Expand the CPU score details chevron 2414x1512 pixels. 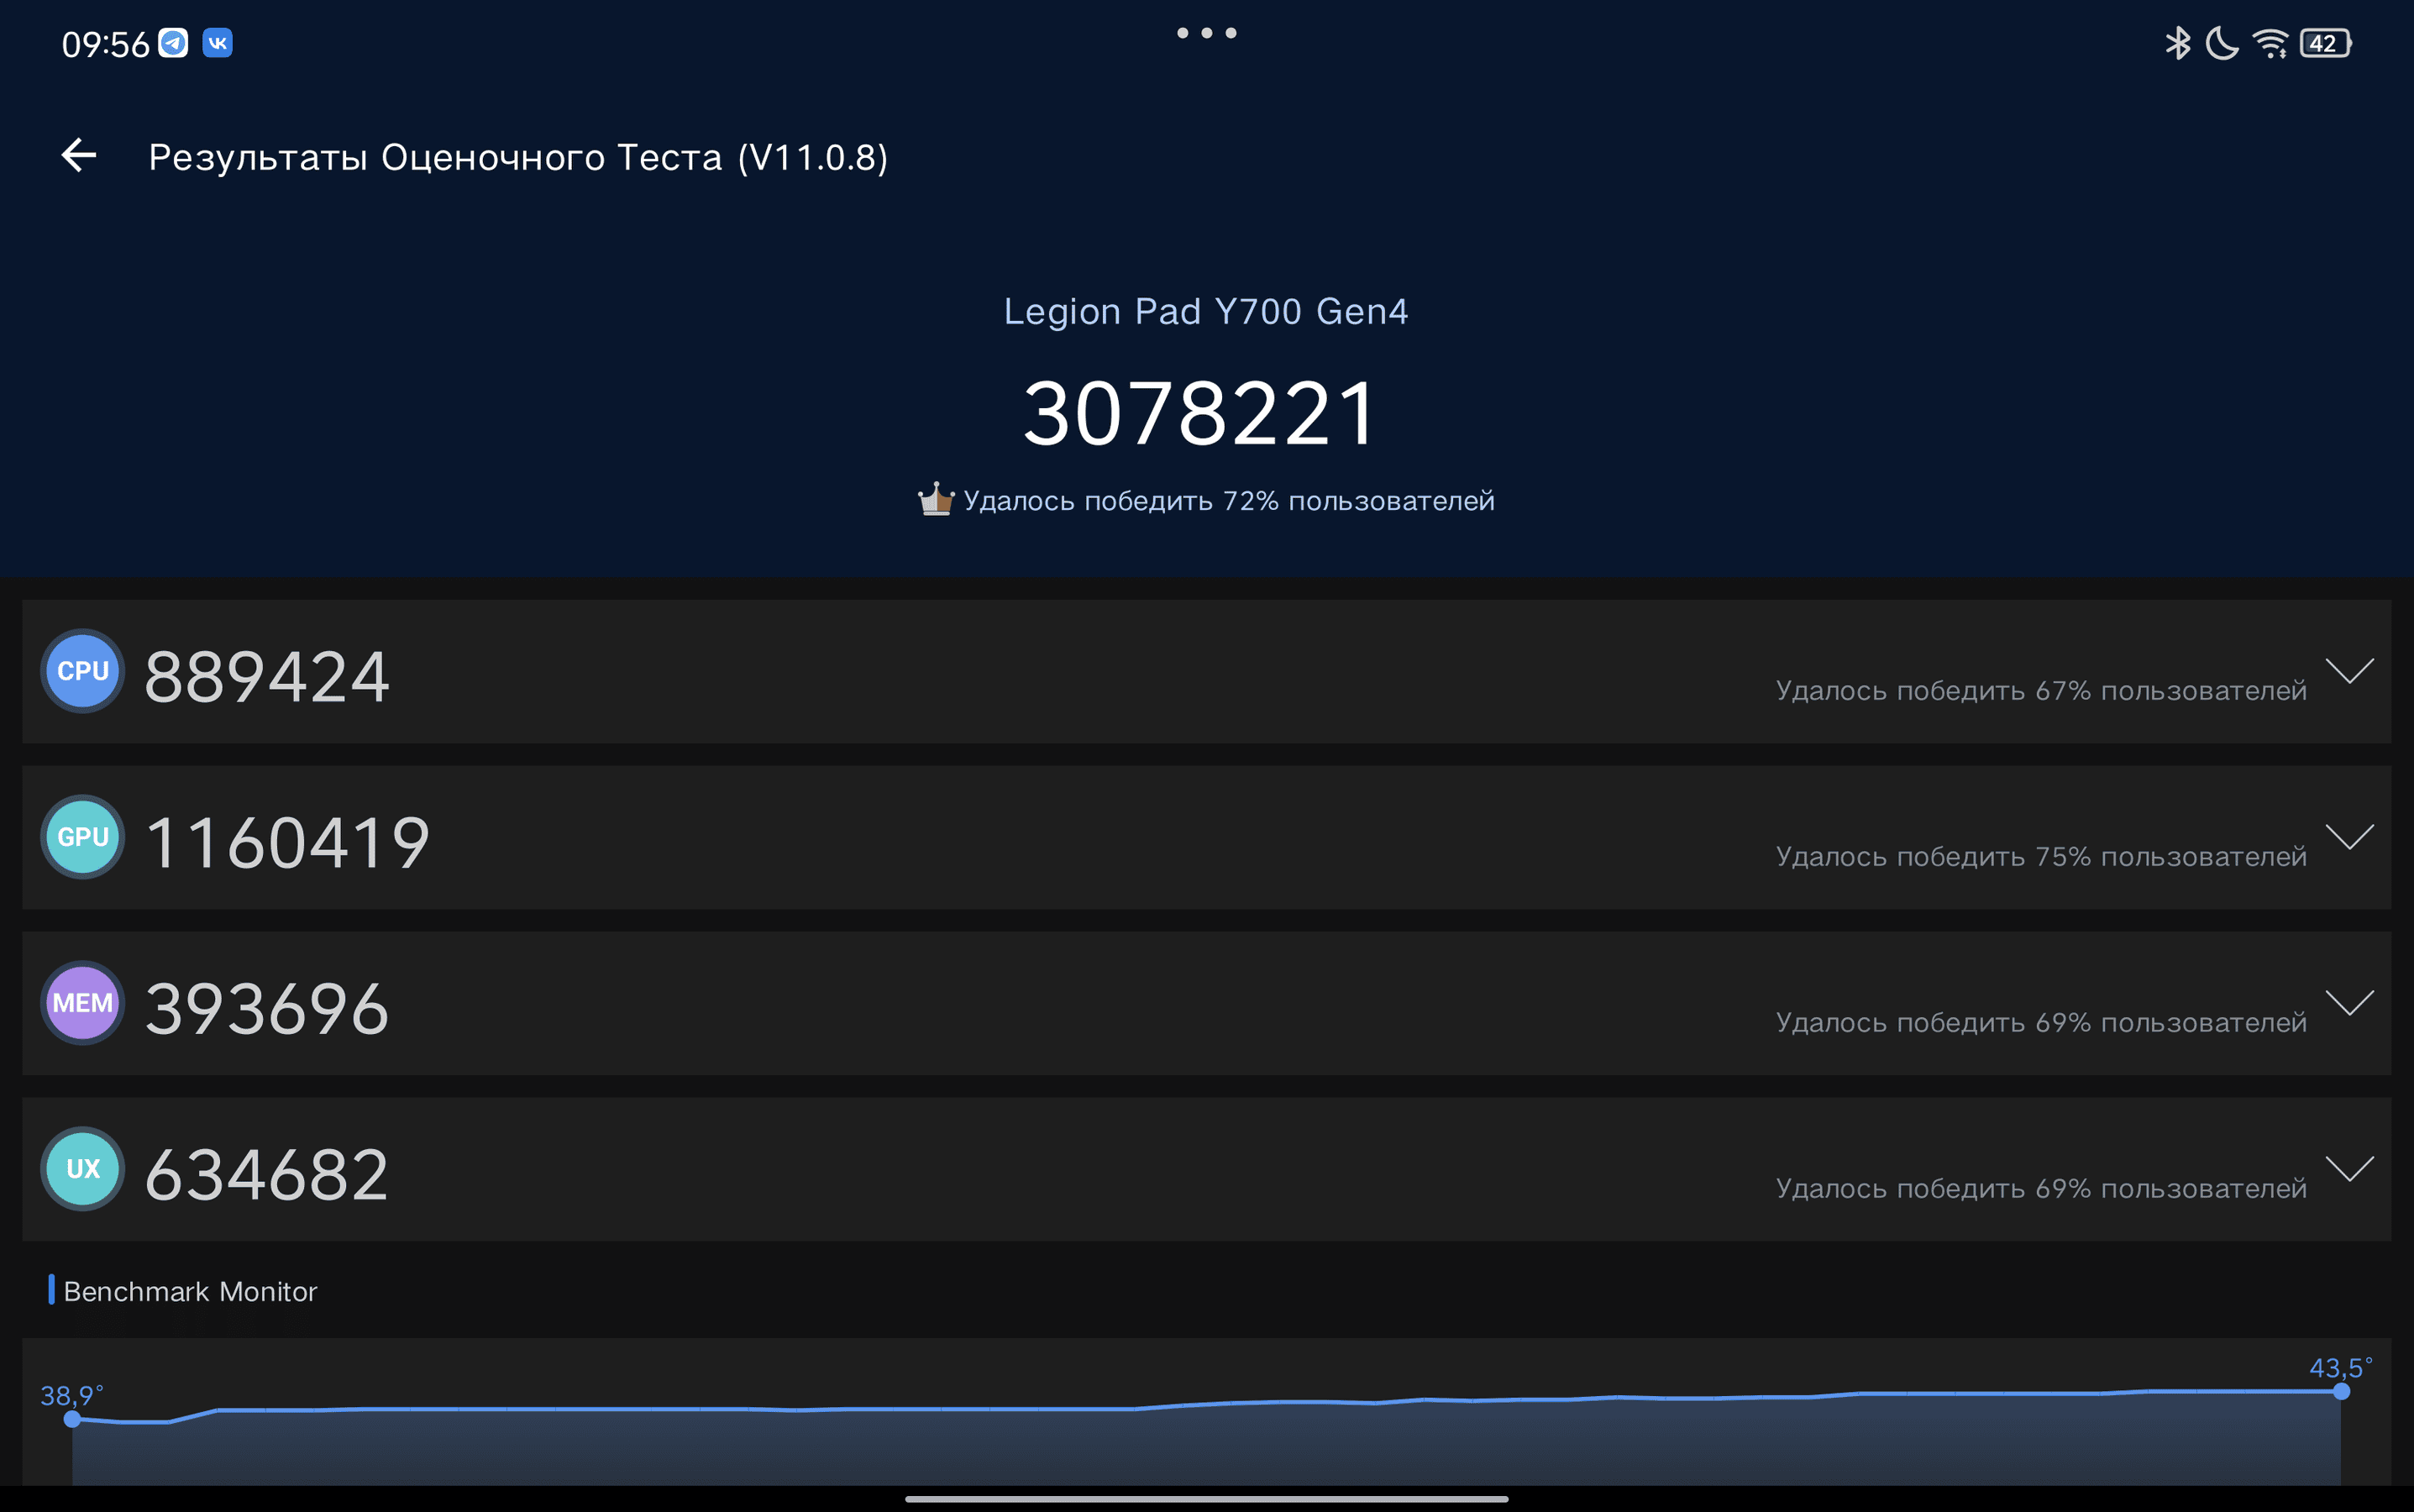pos(2350,670)
